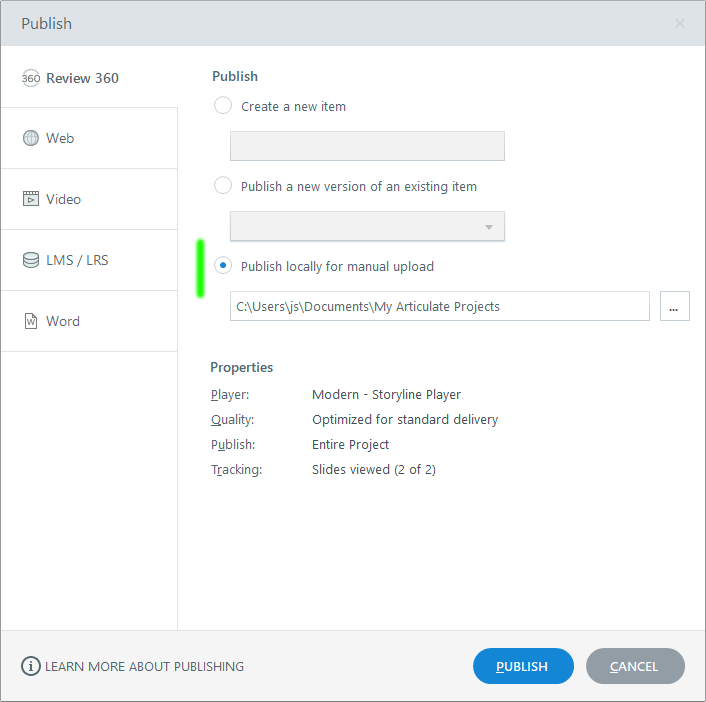Click the Video film icon
The height and width of the screenshot is (702, 706).
click(x=31, y=199)
